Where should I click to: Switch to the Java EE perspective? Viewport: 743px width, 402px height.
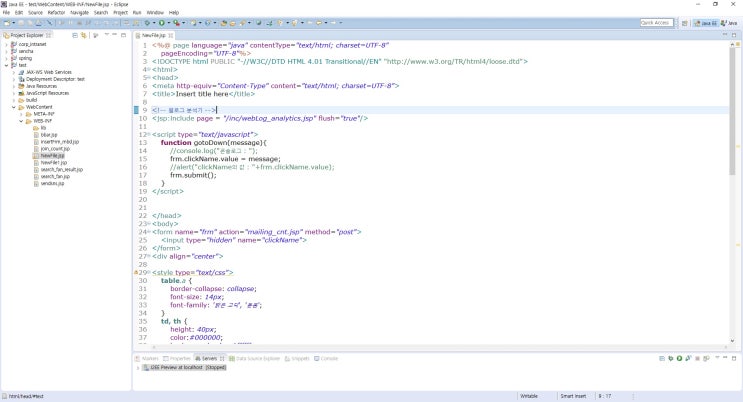click(x=706, y=22)
